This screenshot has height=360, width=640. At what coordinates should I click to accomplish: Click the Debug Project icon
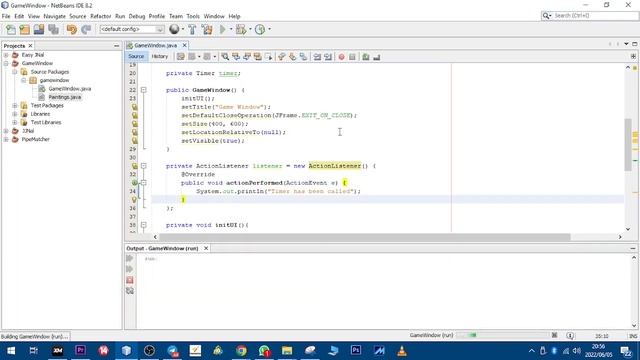click(x=241, y=29)
